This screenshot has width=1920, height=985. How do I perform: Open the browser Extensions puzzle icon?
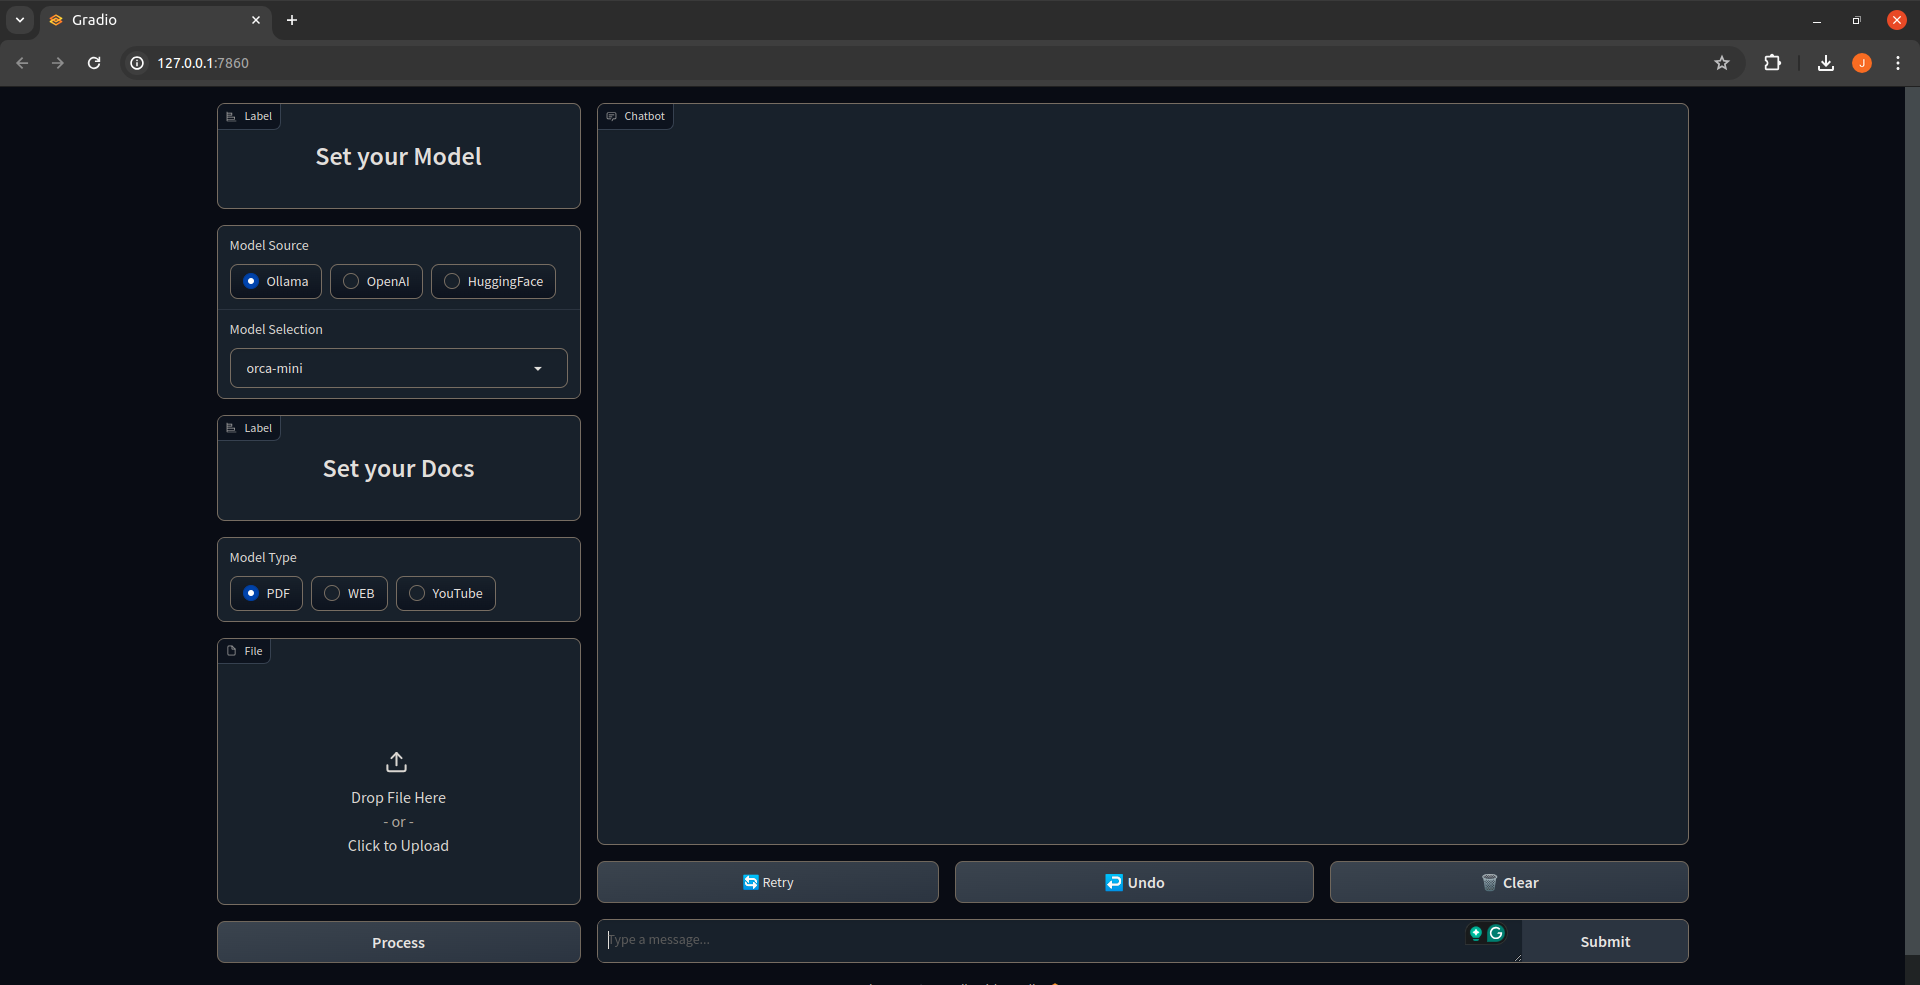pos(1773,63)
